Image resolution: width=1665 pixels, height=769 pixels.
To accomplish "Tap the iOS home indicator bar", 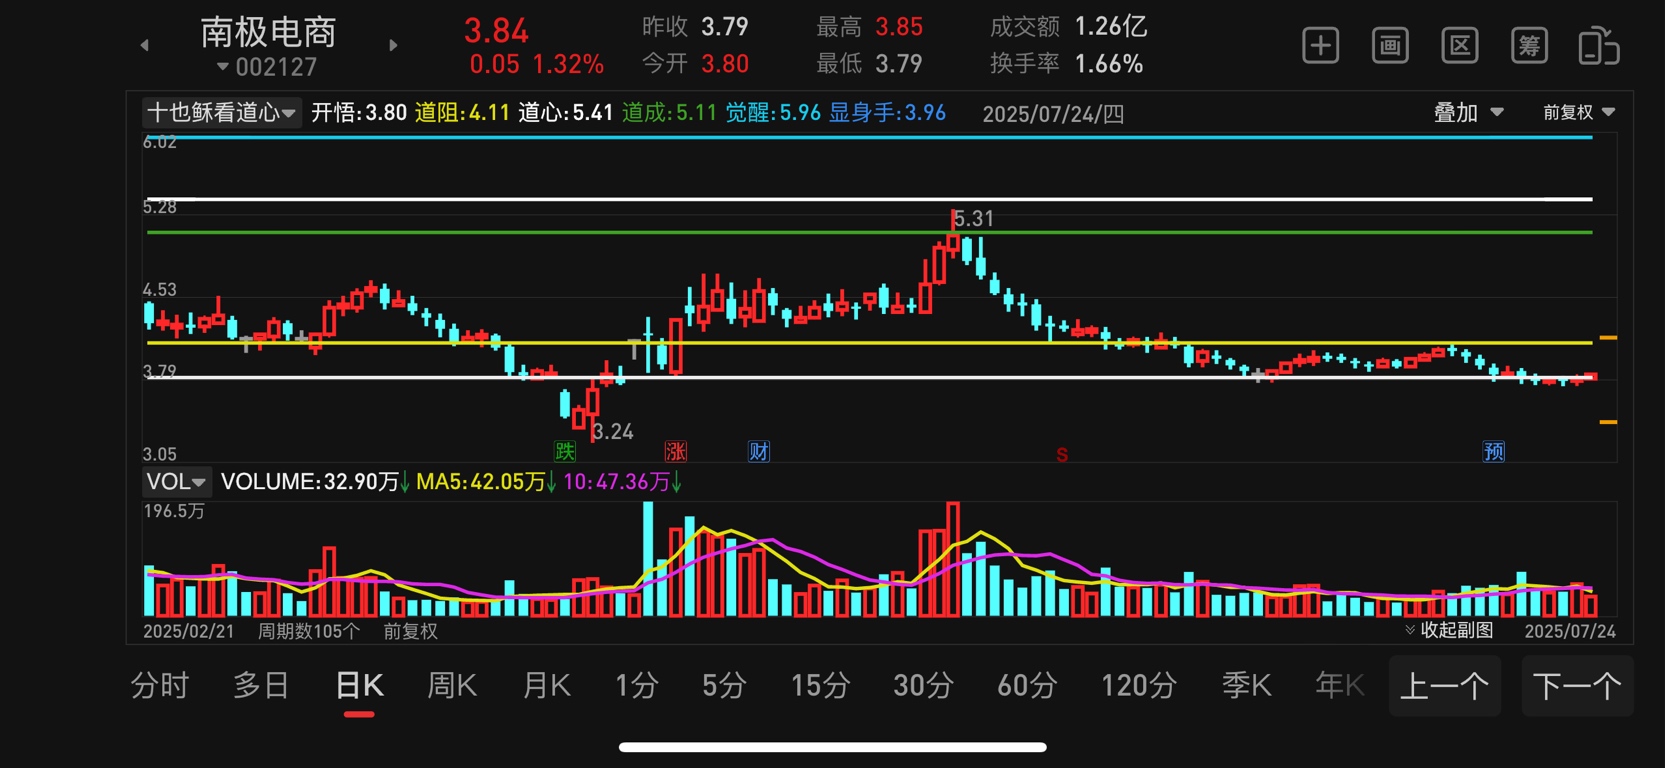I will tap(832, 747).
